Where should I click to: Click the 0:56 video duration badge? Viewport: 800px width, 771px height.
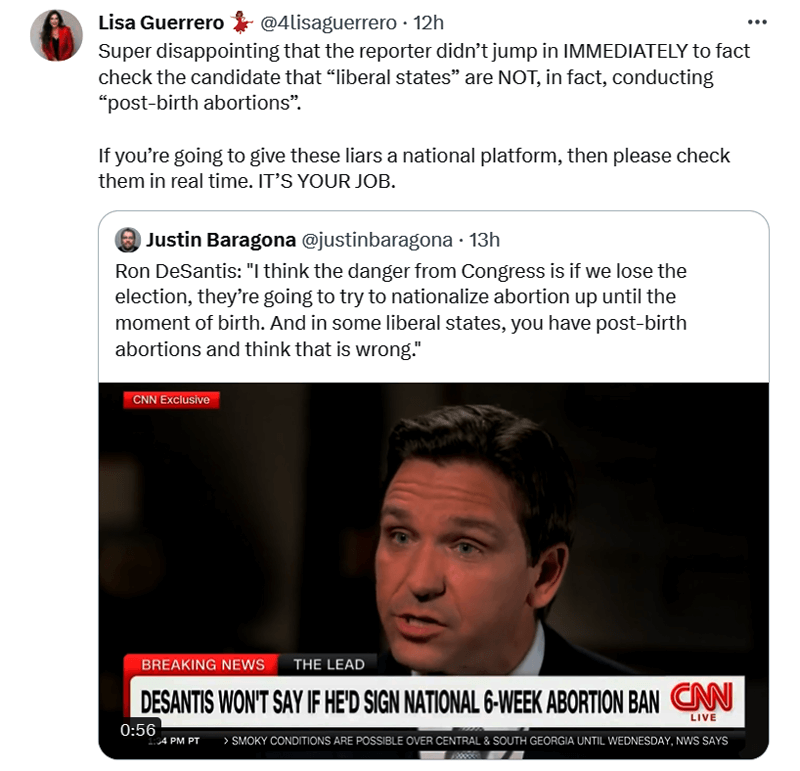pyautogui.click(x=138, y=730)
